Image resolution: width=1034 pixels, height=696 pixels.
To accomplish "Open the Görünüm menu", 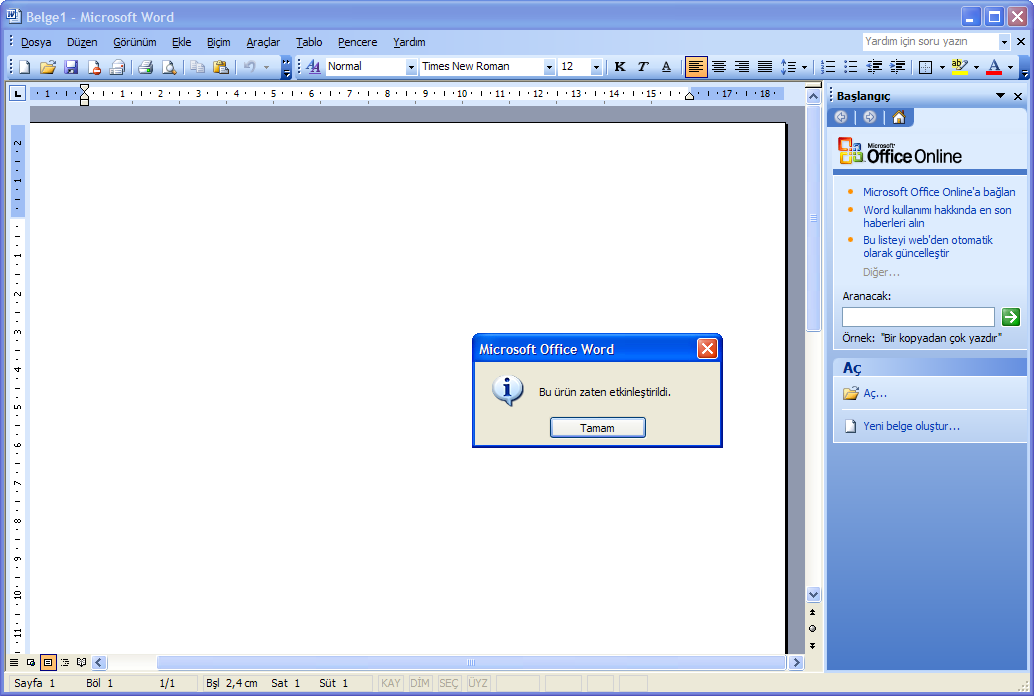I will [x=135, y=42].
